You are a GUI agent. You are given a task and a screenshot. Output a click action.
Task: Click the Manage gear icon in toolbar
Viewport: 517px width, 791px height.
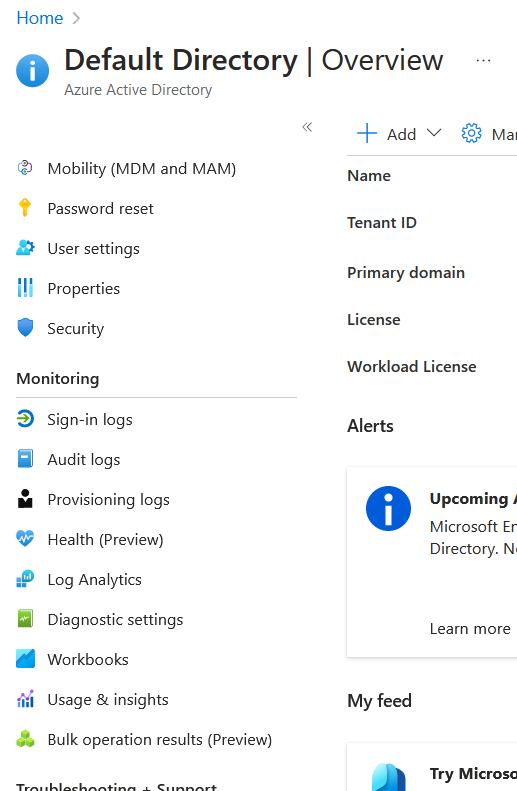[471, 134]
